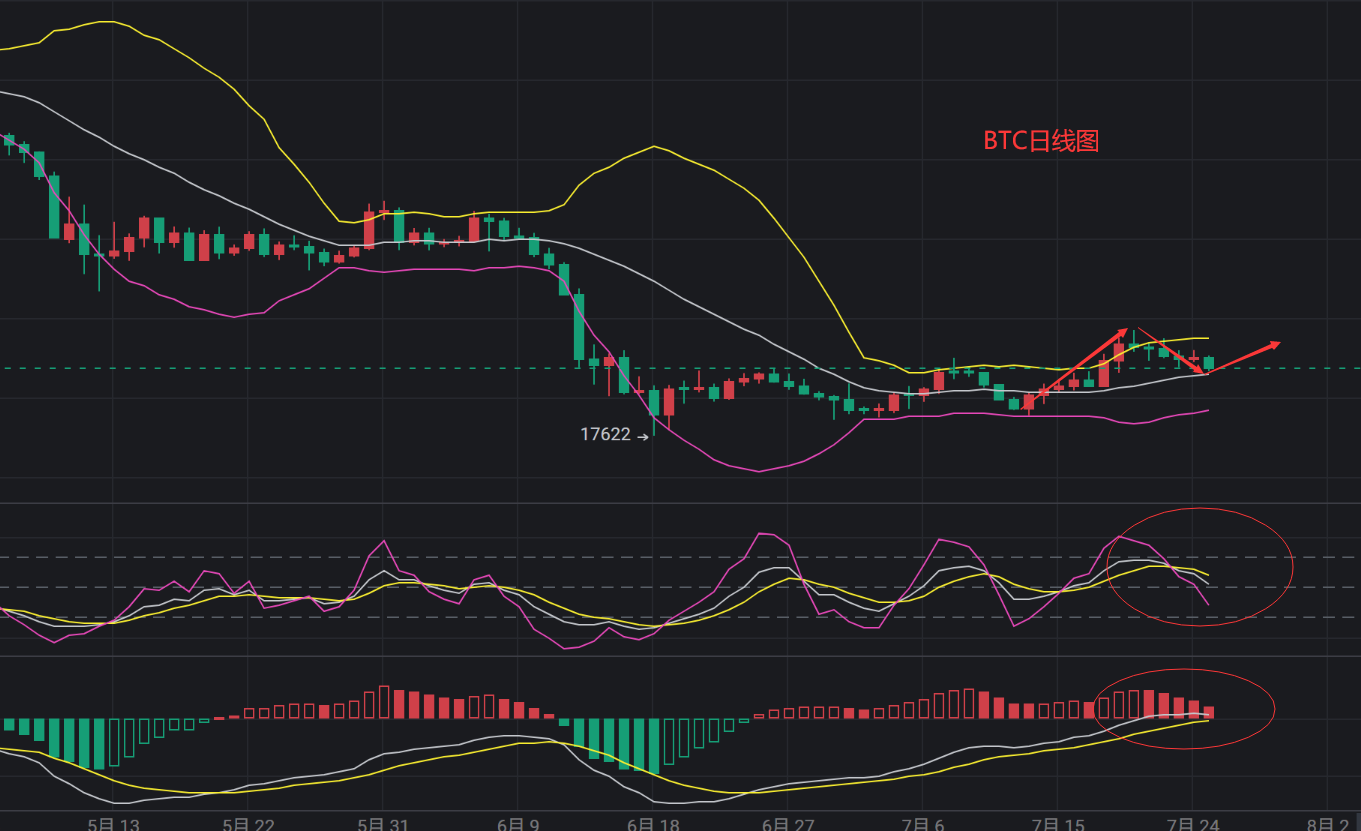
Task: Click the magenta oscillator line's end inside the red ellipse
Action: click(x=1209, y=604)
